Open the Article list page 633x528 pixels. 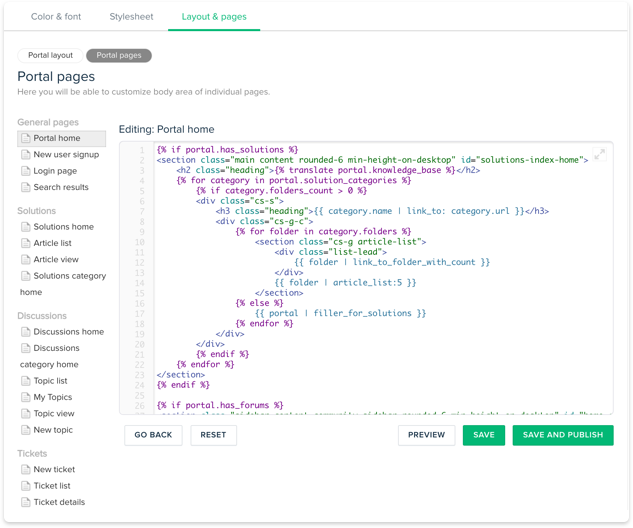pos(52,243)
